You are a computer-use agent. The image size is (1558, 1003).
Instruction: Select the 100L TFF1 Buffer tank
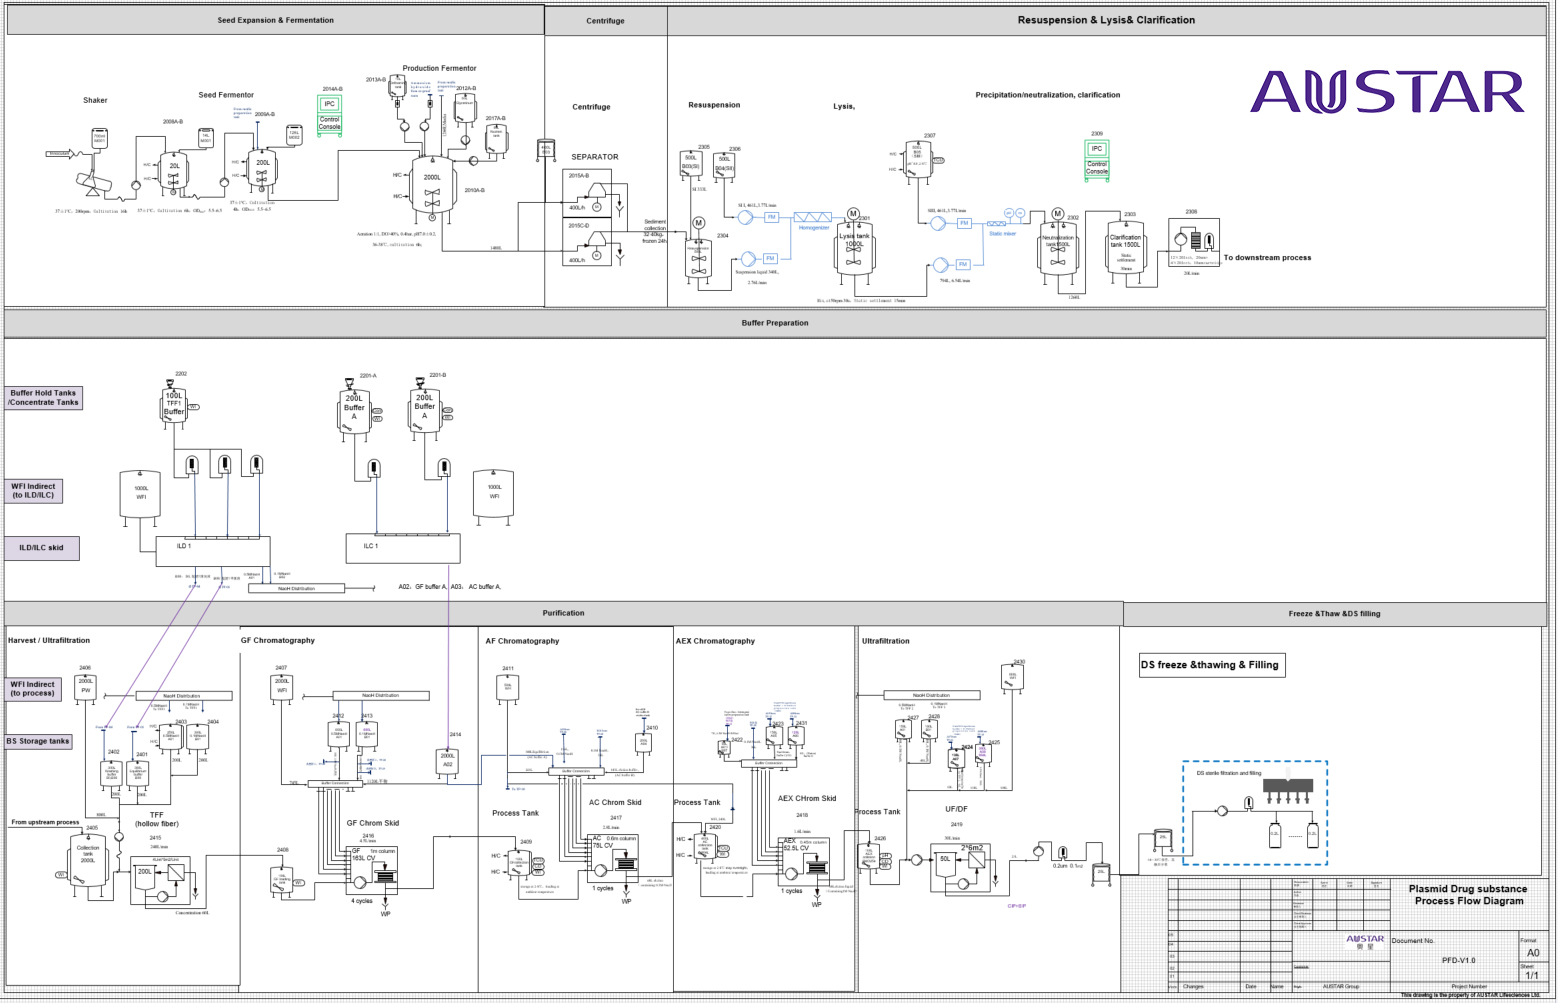point(174,405)
